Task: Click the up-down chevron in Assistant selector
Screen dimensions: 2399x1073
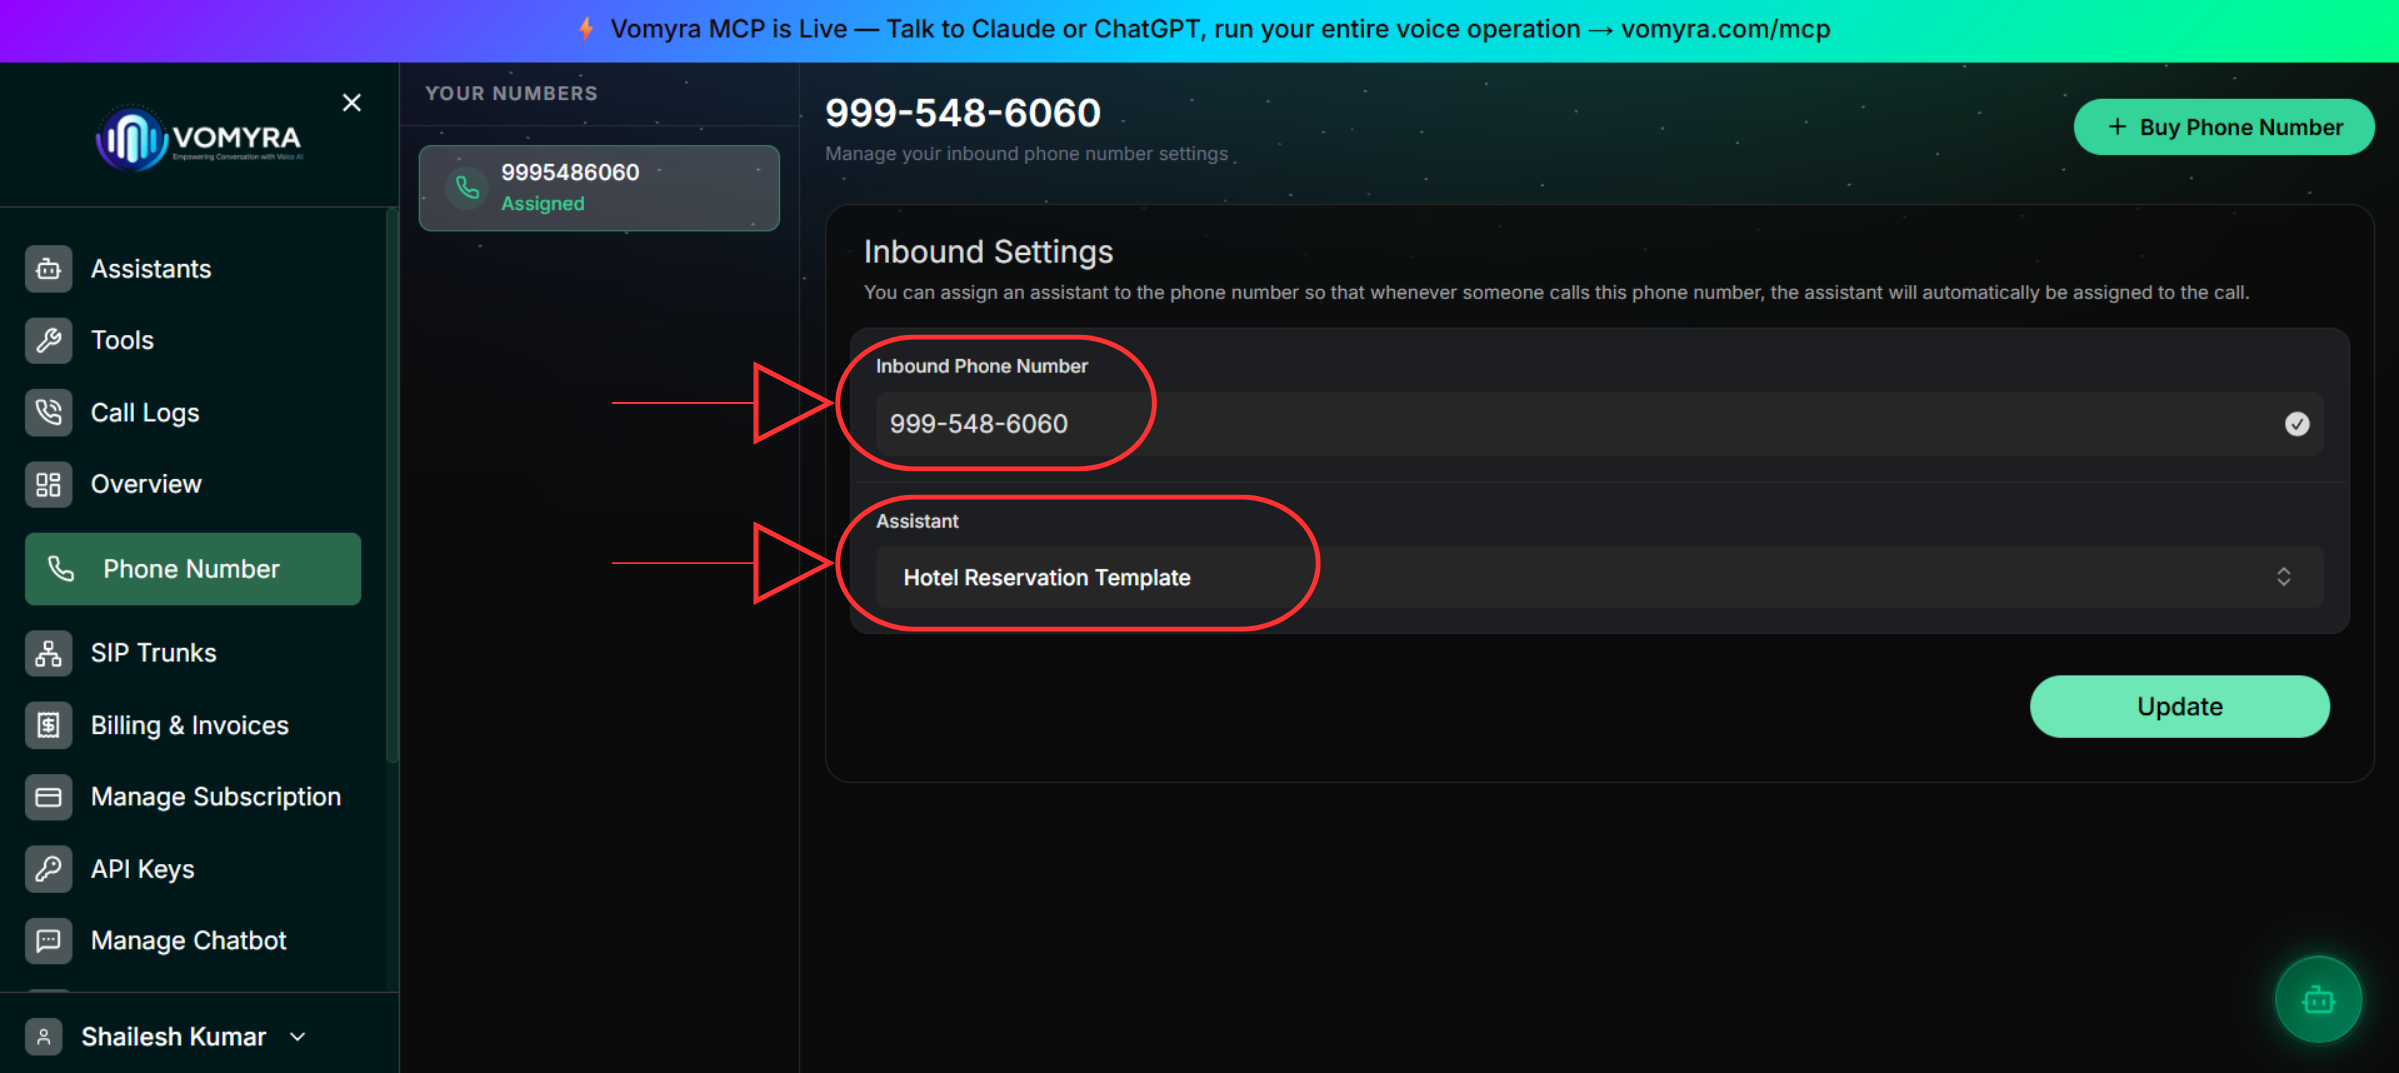Action: [2284, 577]
